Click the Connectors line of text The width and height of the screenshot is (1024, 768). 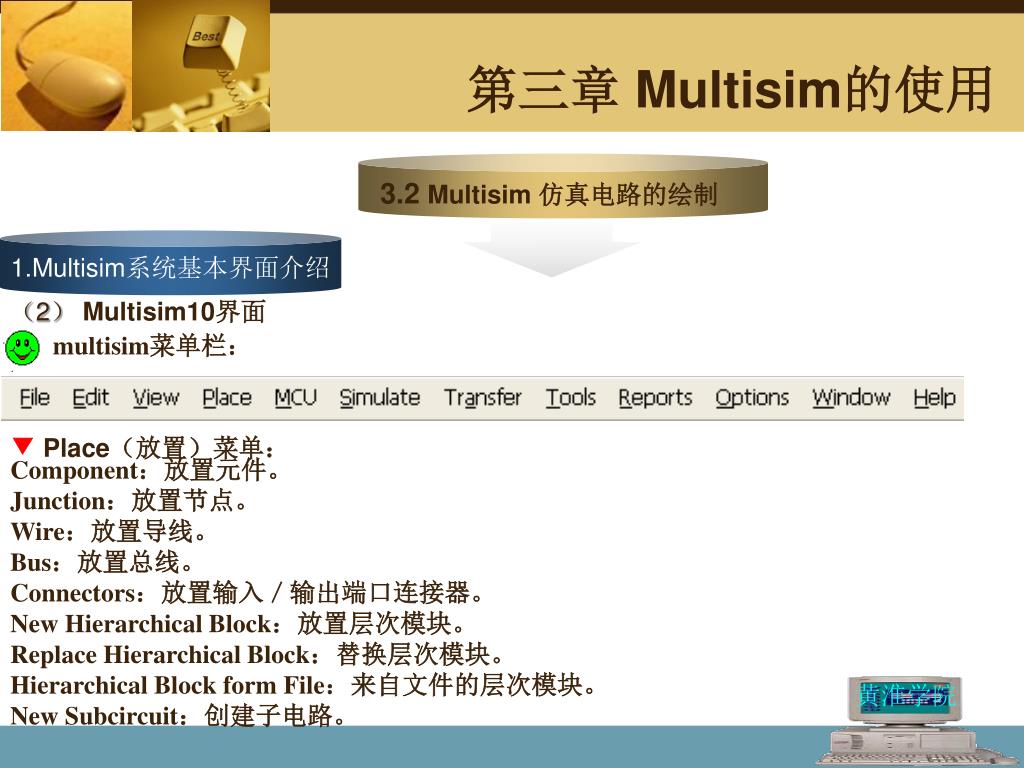(248, 593)
